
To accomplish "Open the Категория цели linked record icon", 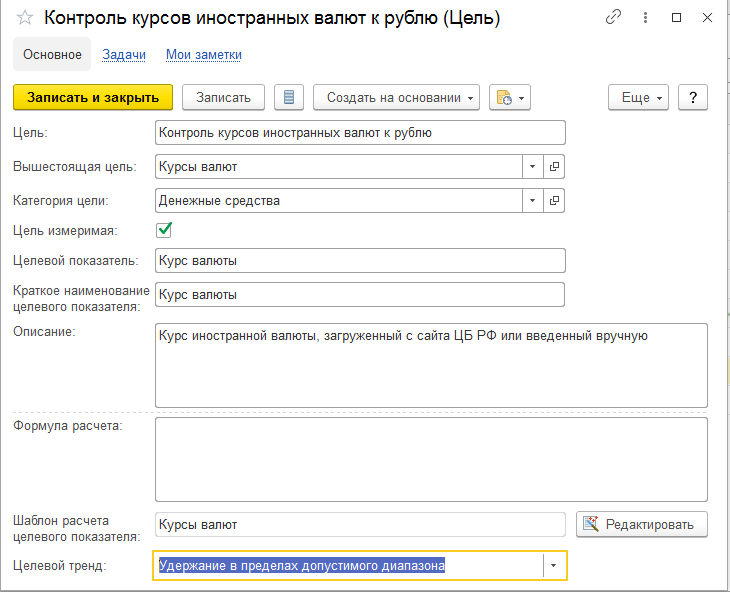I will [554, 201].
